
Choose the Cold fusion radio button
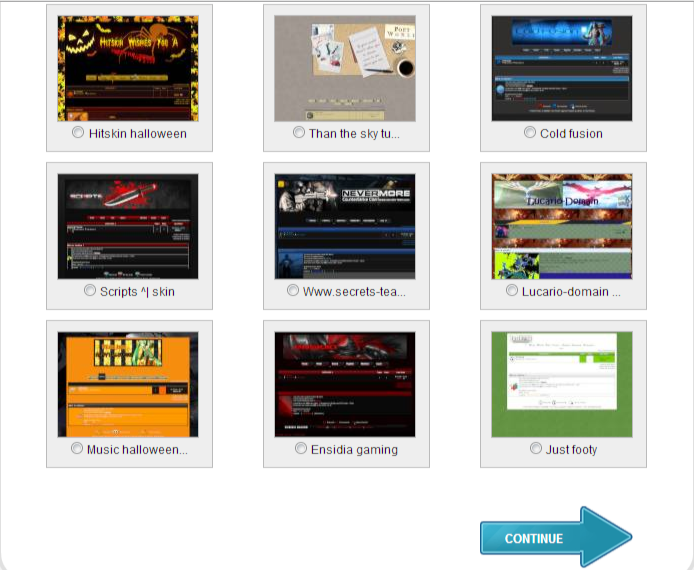[530, 132]
